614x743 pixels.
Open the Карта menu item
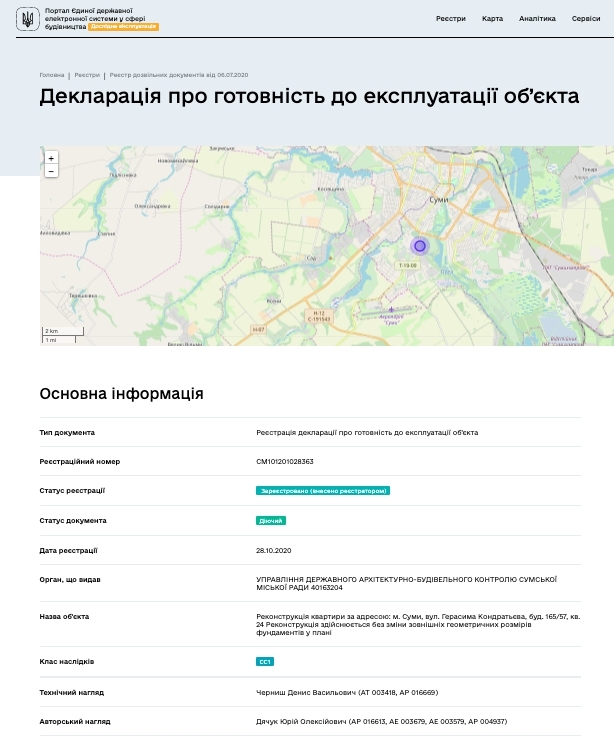tap(492, 18)
